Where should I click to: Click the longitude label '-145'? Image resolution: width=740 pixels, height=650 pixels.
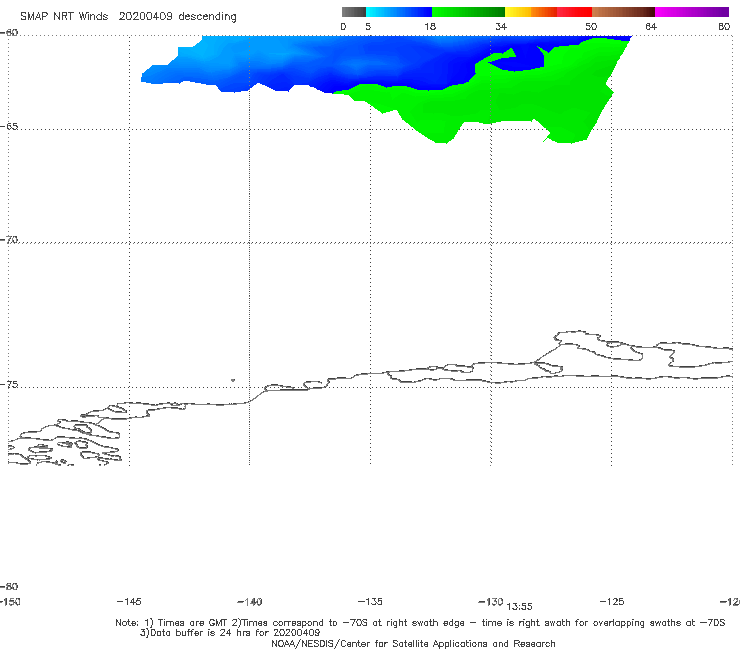tap(129, 601)
